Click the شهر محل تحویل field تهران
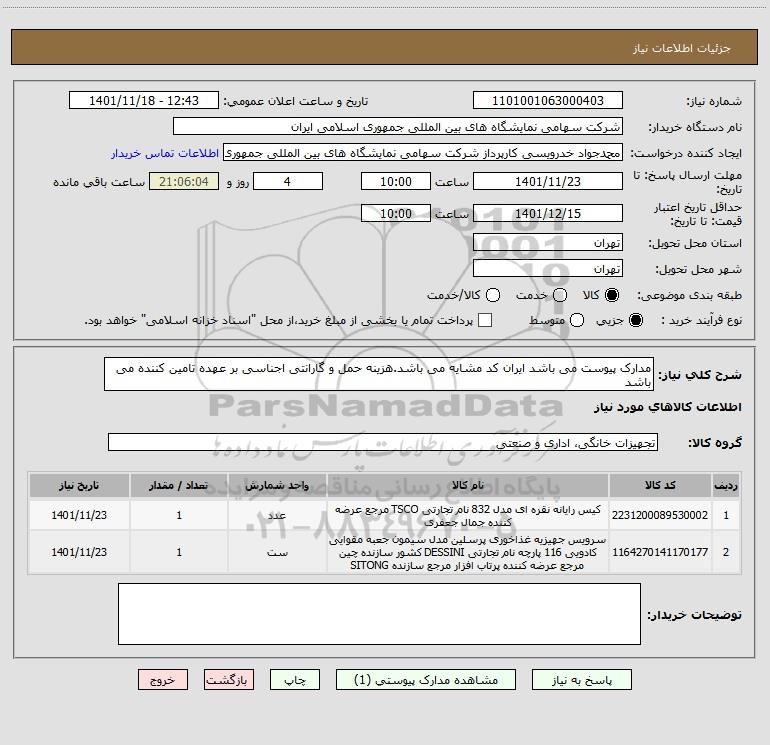 (x=548, y=269)
